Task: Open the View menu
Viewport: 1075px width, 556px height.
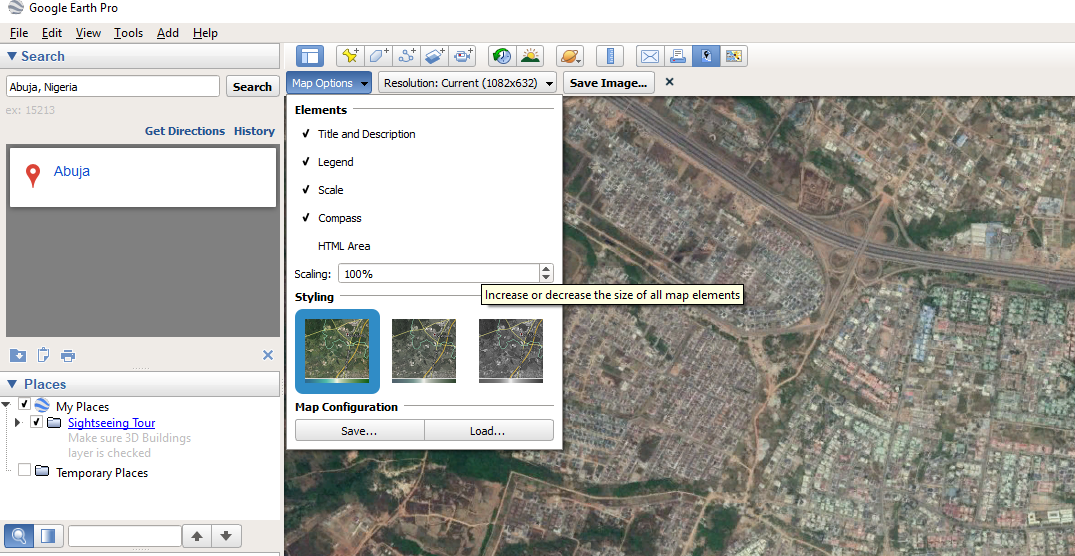Action: point(88,33)
